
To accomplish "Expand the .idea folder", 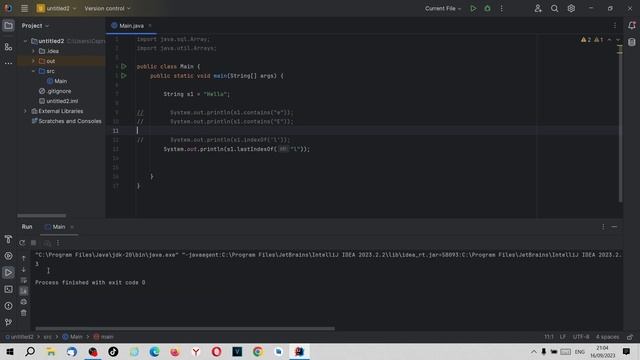I will 33,51.
